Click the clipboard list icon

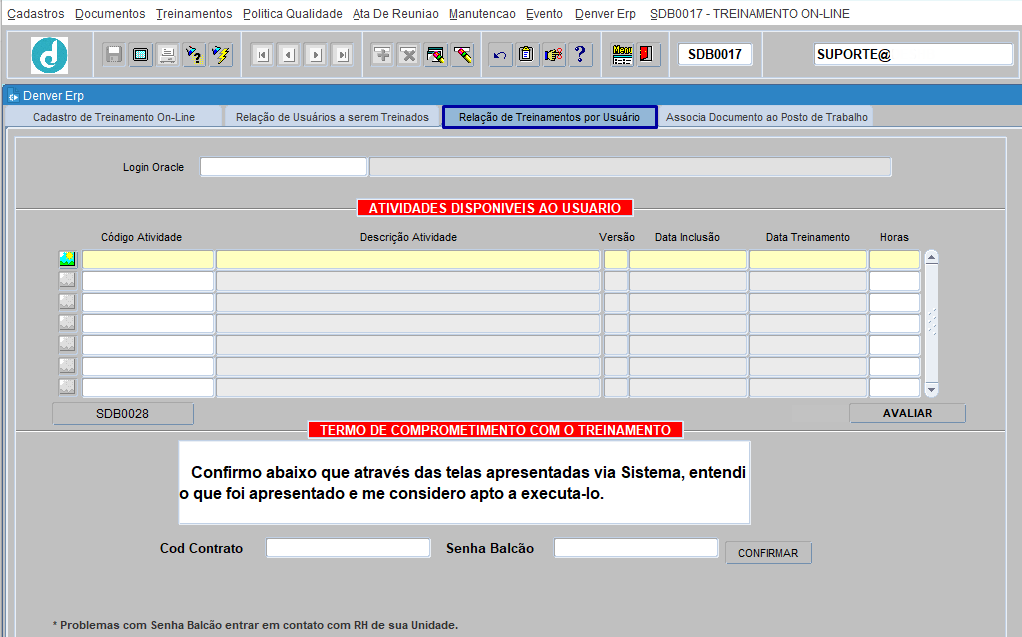[527, 55]
